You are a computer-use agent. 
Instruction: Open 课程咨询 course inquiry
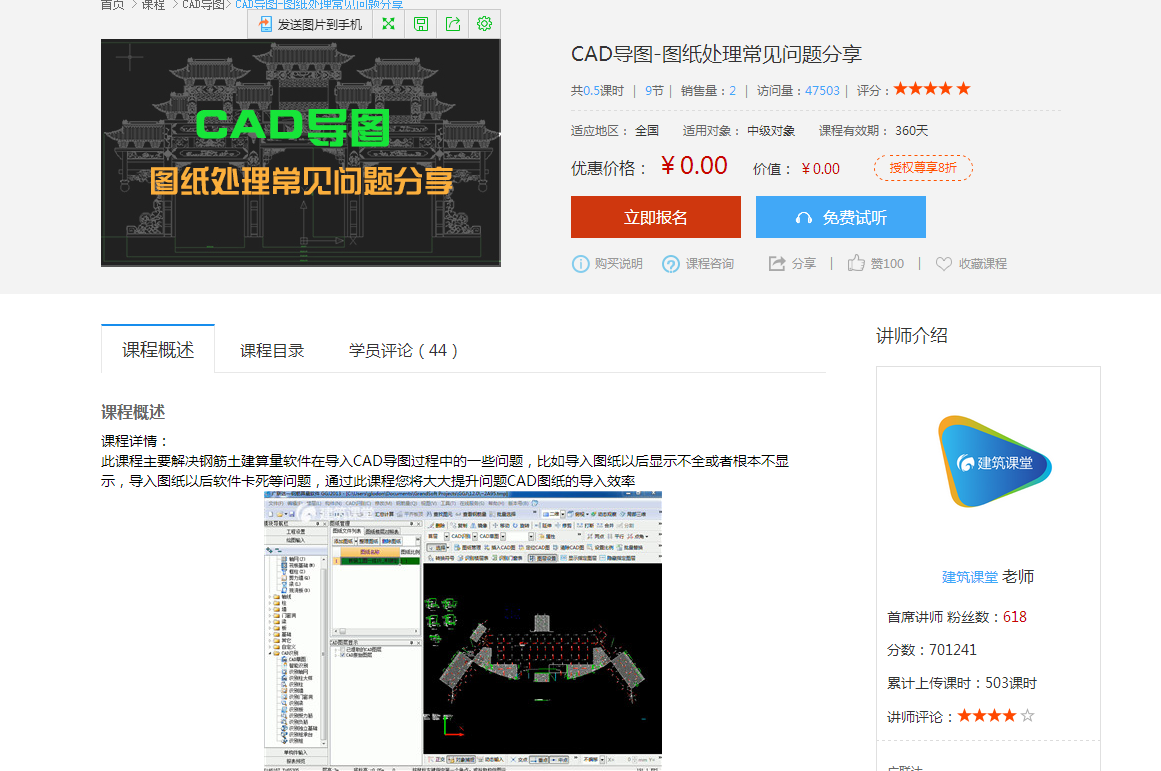coord(698,264)
